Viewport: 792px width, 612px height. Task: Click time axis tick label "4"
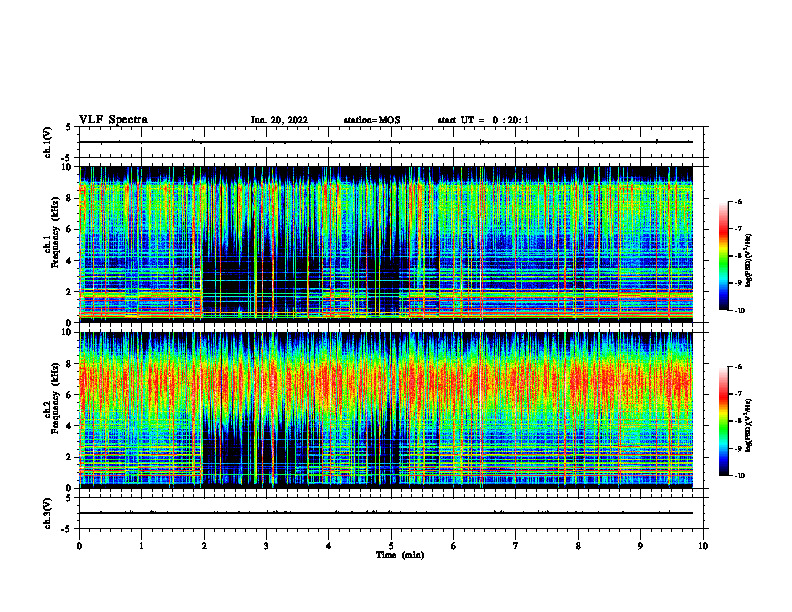[329, 546]
